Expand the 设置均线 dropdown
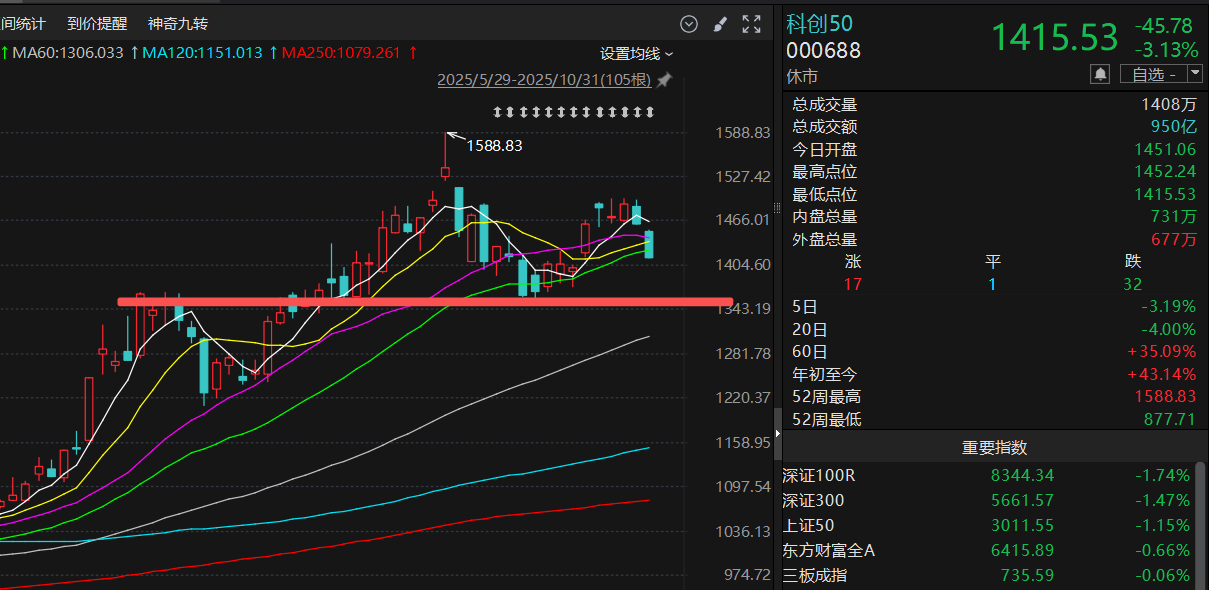This screenshot has width=1209, height=590. coord(636,53)
